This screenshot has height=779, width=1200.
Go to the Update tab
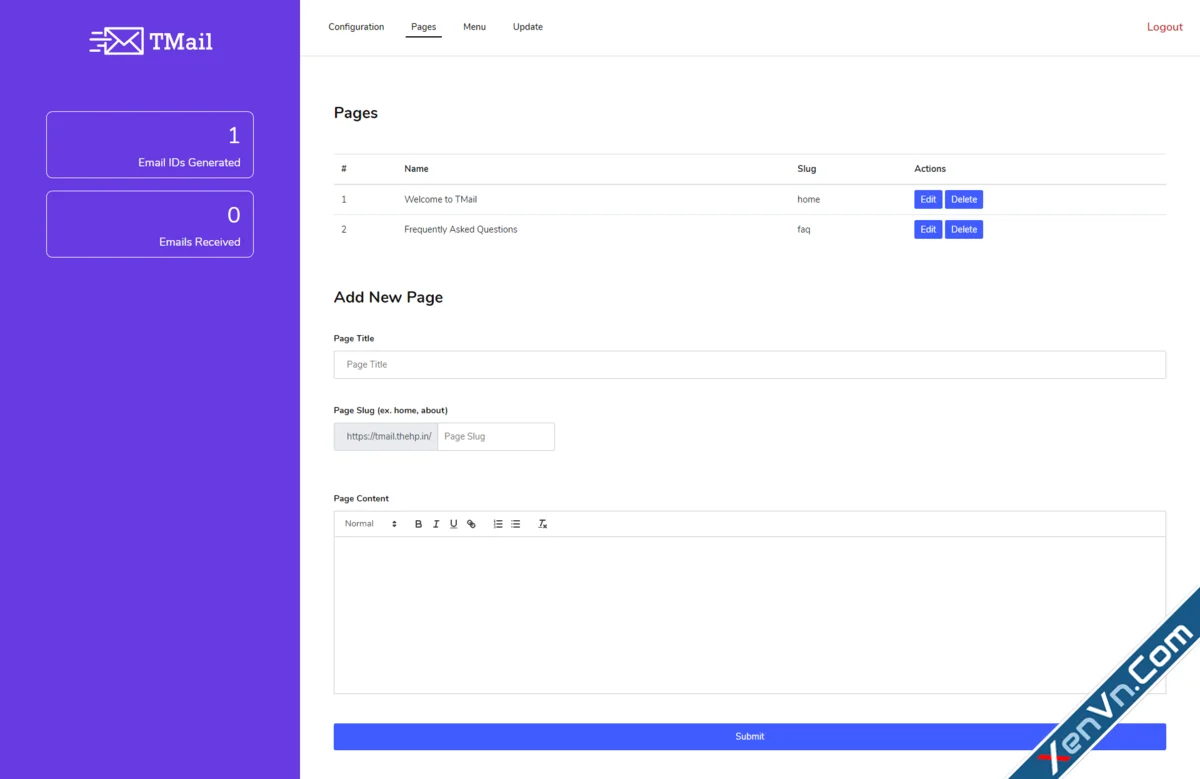528,27
